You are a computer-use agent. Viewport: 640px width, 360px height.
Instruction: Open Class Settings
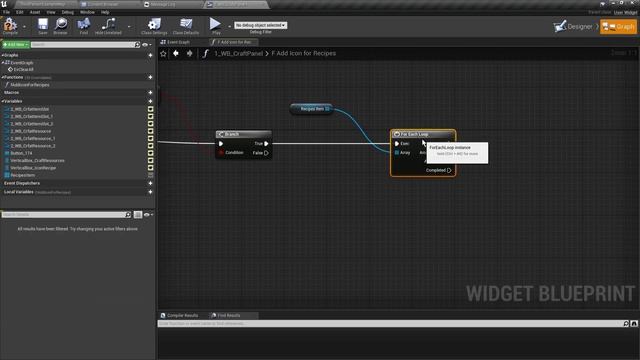(154, 26)
